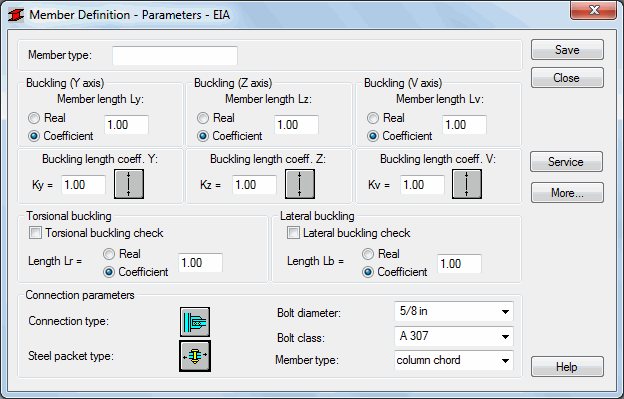Enable the Lateral buckling check

(293, 233)
